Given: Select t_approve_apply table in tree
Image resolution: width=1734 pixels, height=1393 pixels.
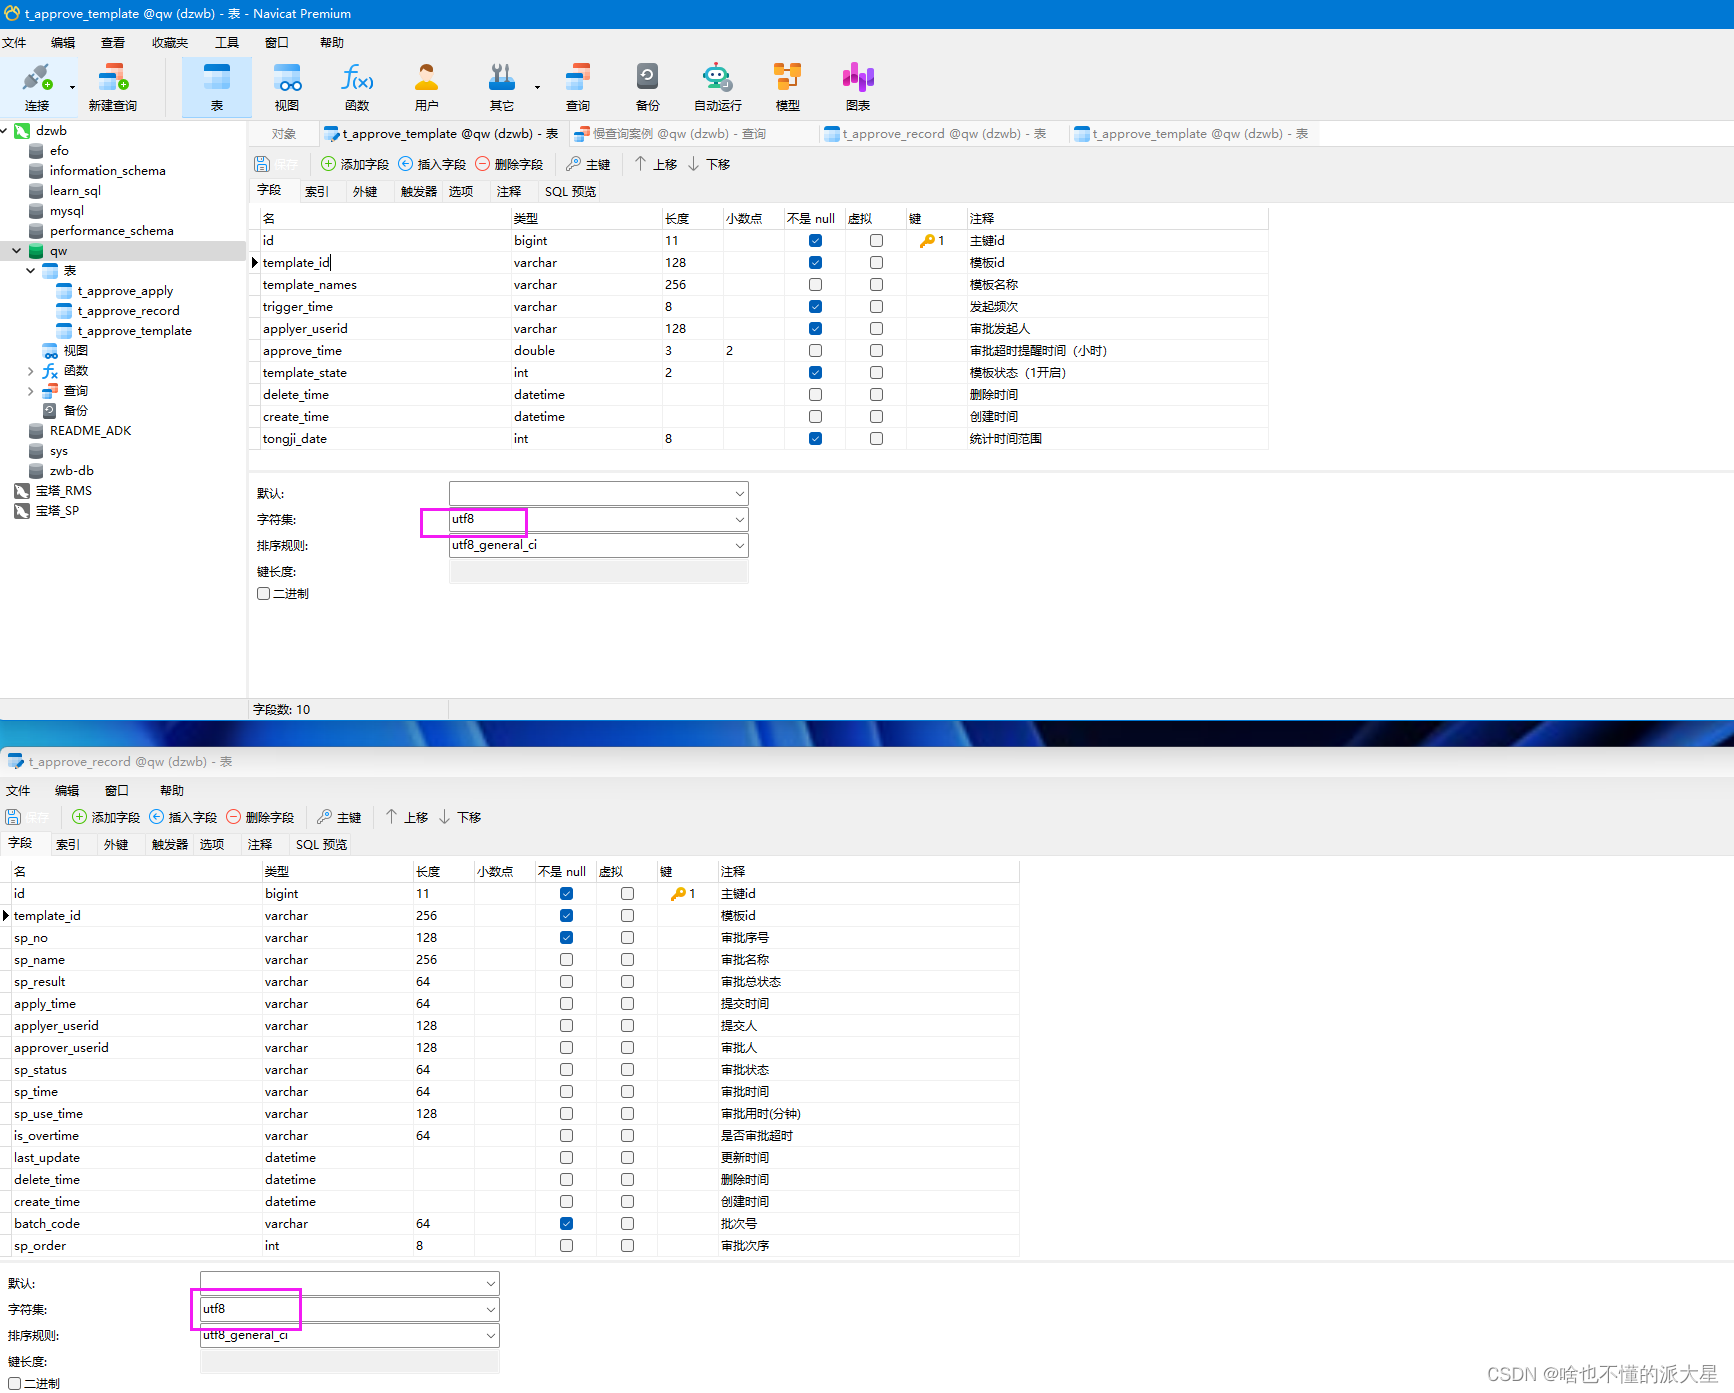Looking at the screenshot, I should (x=124, y=291).
